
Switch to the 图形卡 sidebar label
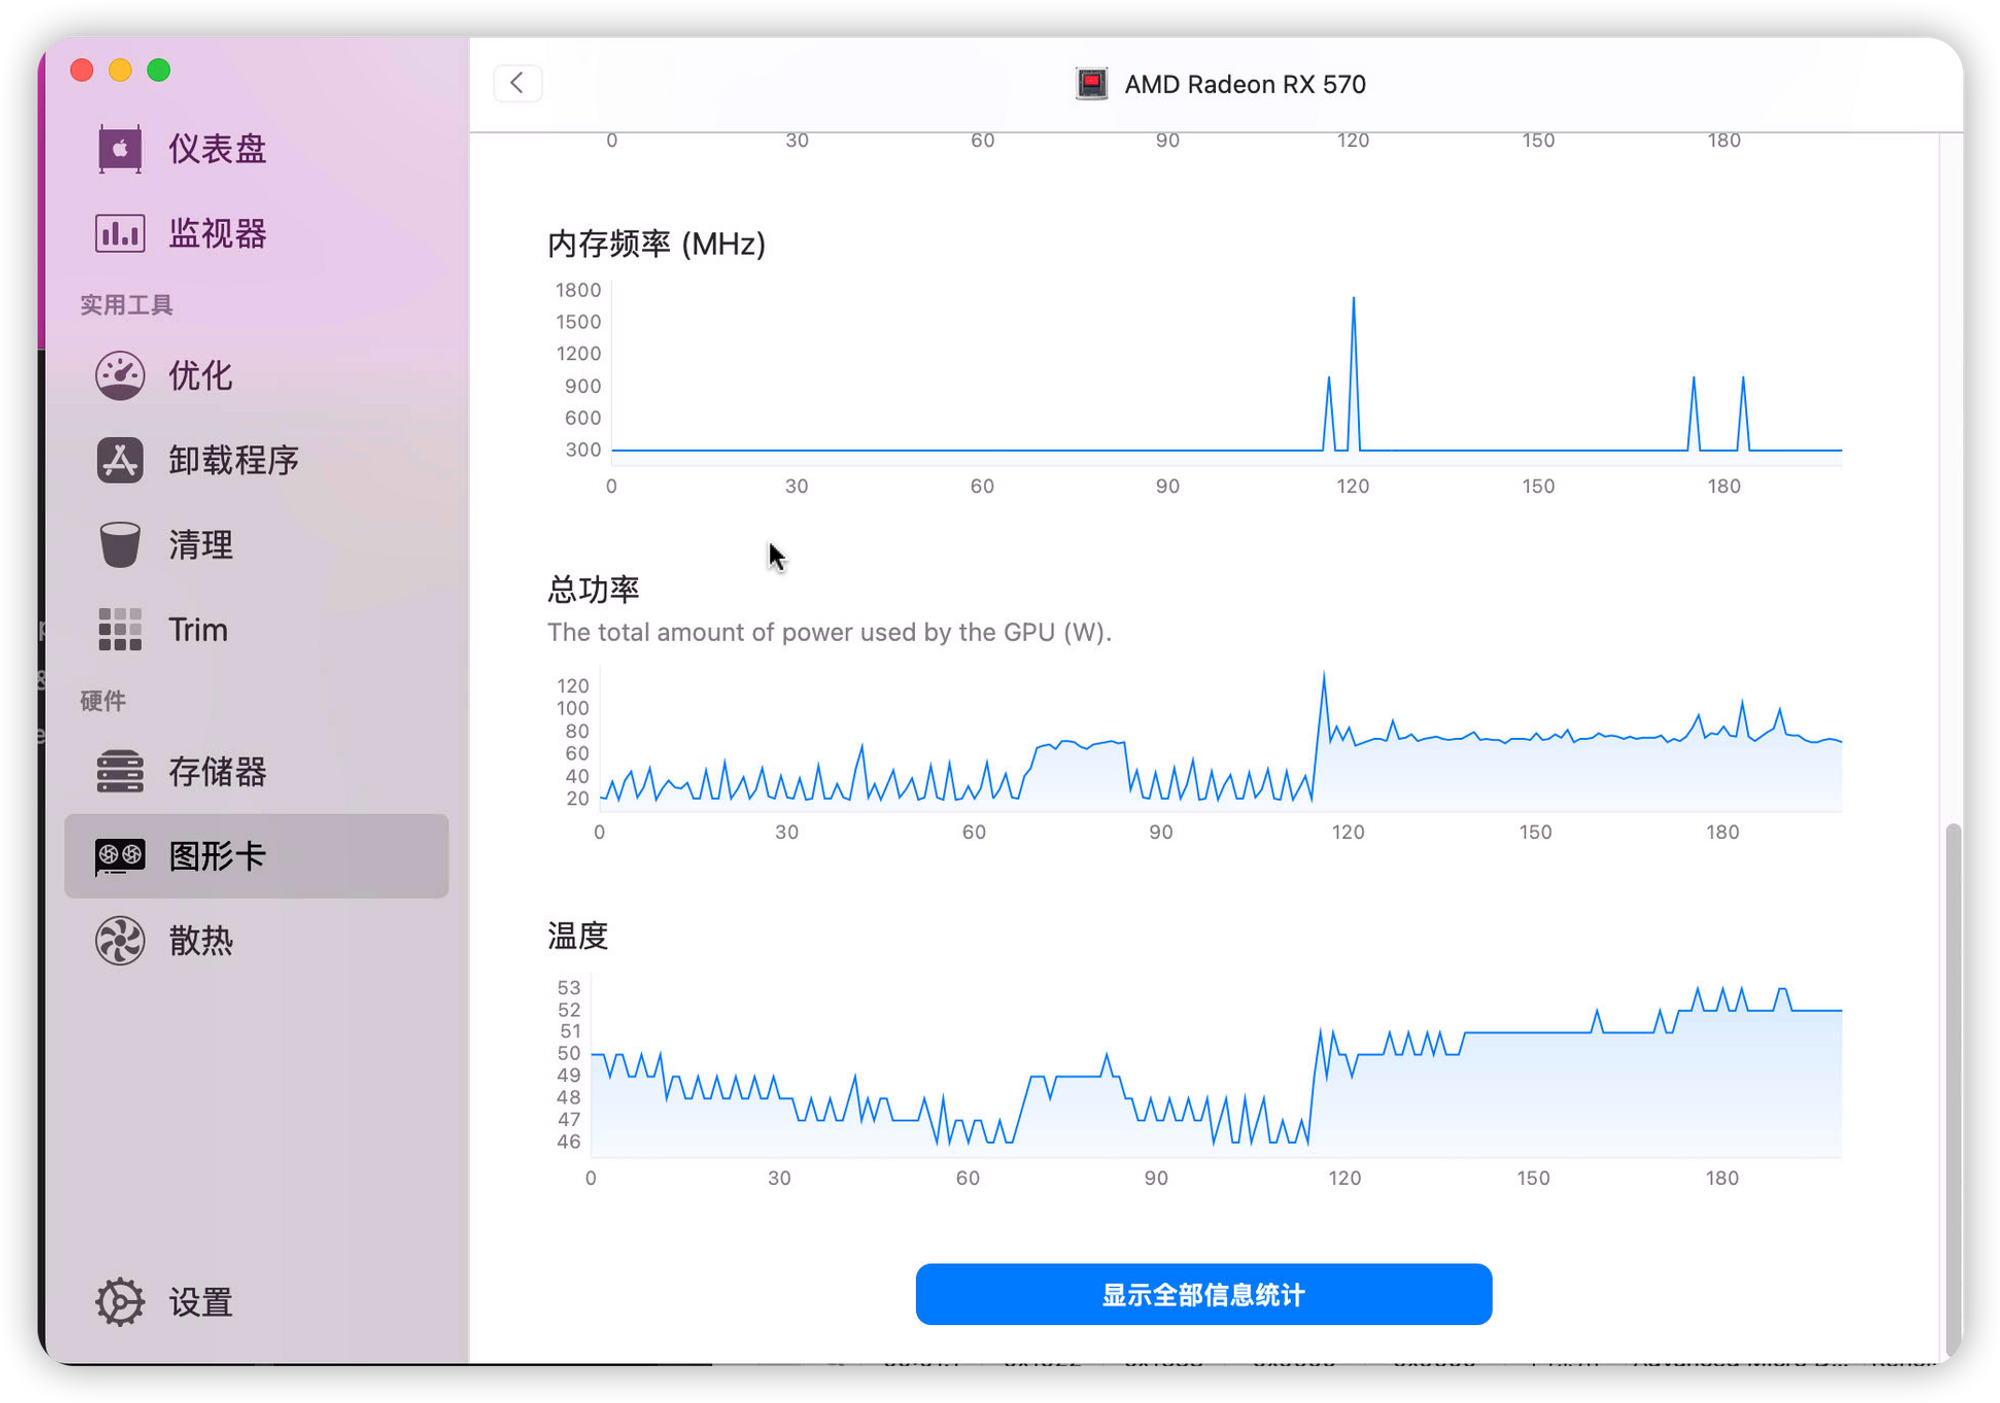point(217,856)
